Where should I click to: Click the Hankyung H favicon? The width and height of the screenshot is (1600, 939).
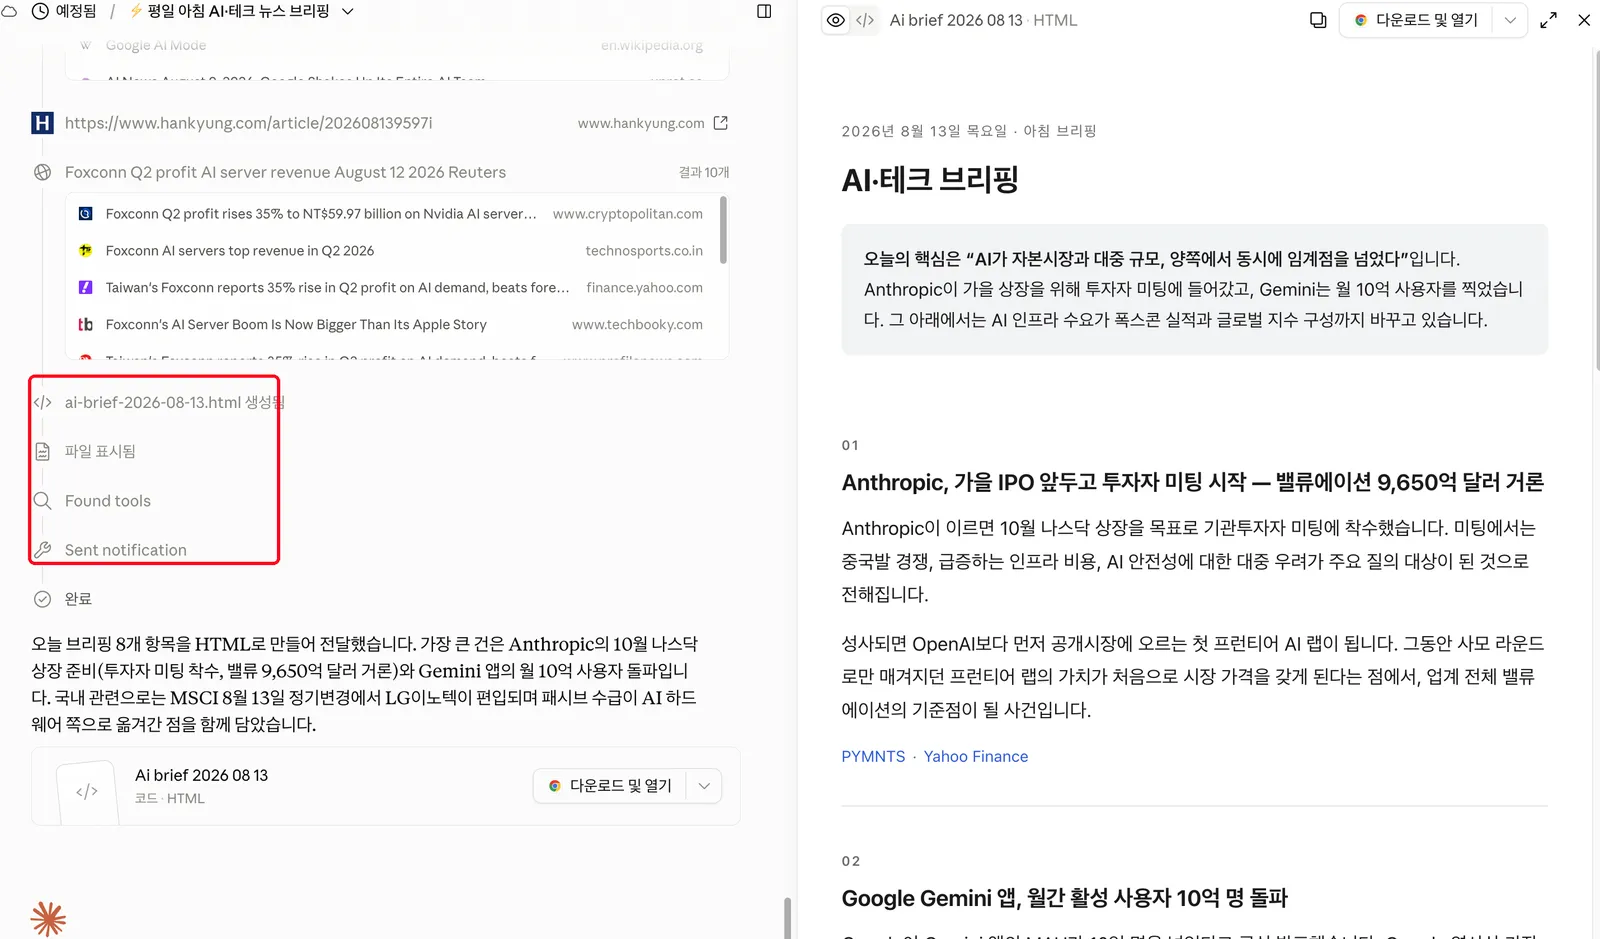[42, 123]
